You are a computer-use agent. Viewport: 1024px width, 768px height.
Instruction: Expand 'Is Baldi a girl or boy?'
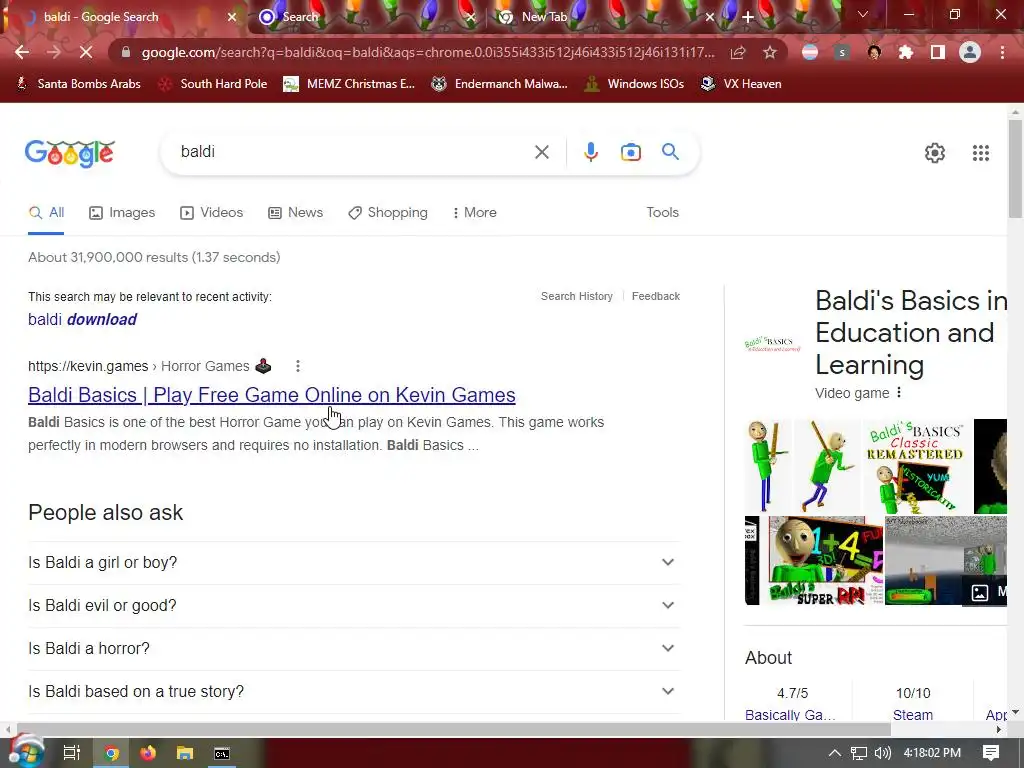click(353, 562)
